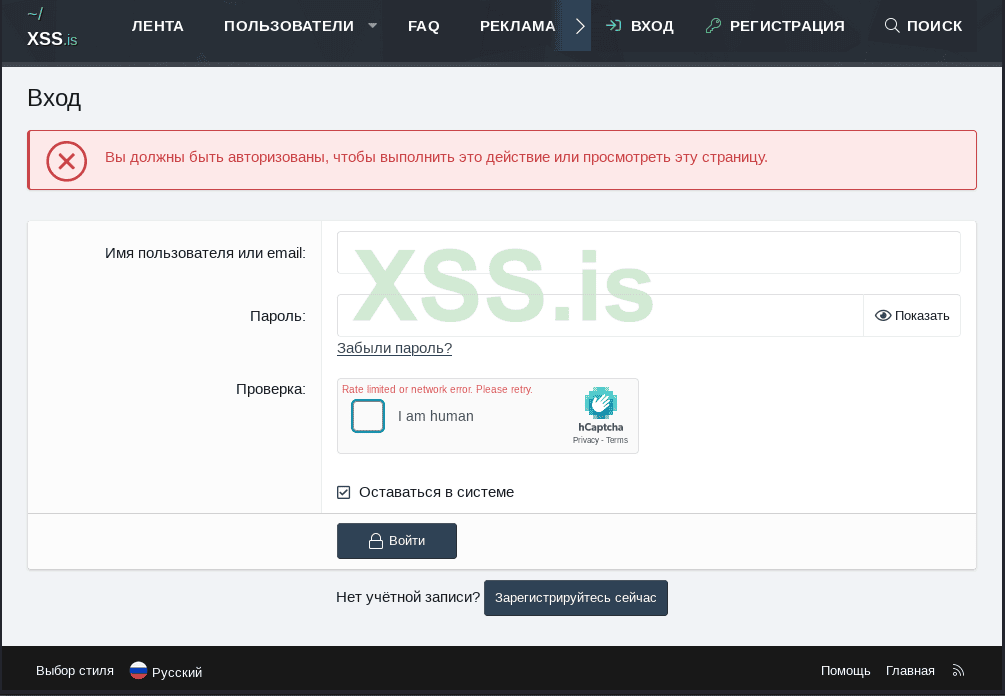Open Выбор стиля in the footer

pyautogui.click(x=74, y=671)
